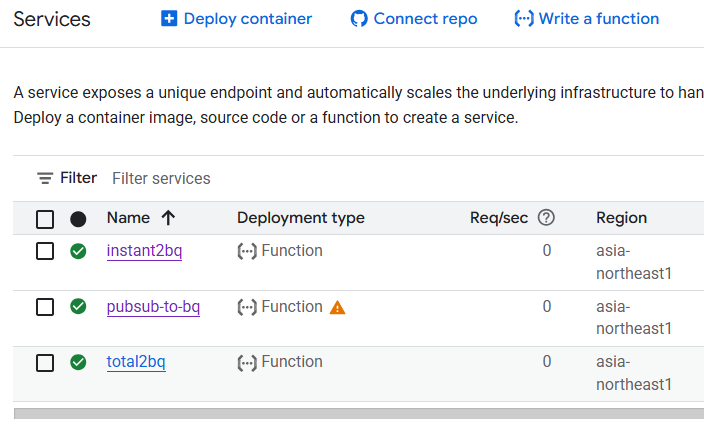Click the orange warning triangle on pubsub-to-bq
This screenshot has height=426, width=704.
point(337,307)
